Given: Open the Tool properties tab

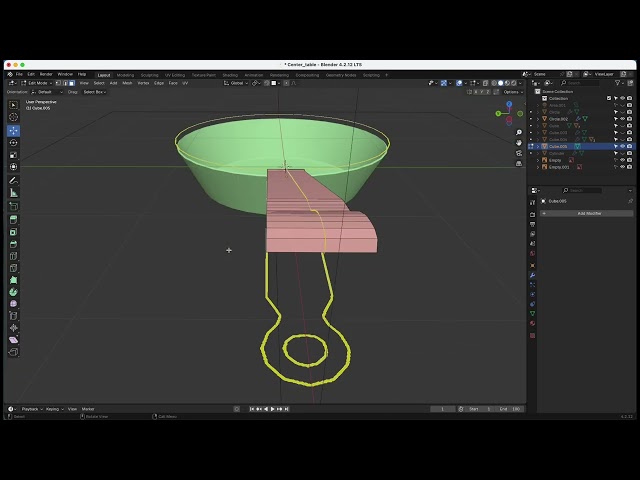Looking at the screenshot, I should 532,202.
